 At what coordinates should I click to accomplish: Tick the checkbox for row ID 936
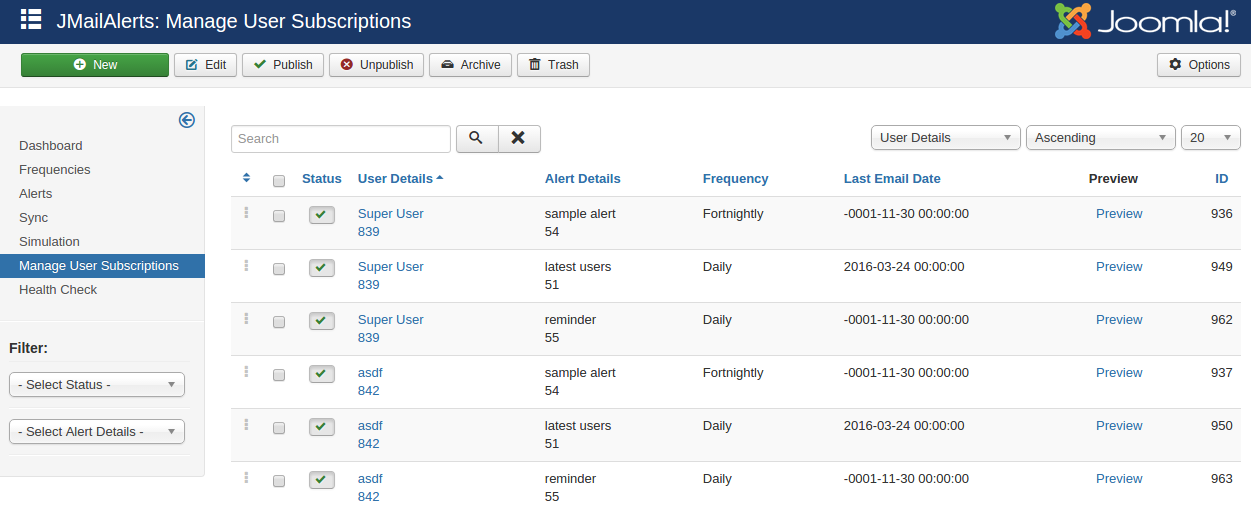tap(279, 216)
